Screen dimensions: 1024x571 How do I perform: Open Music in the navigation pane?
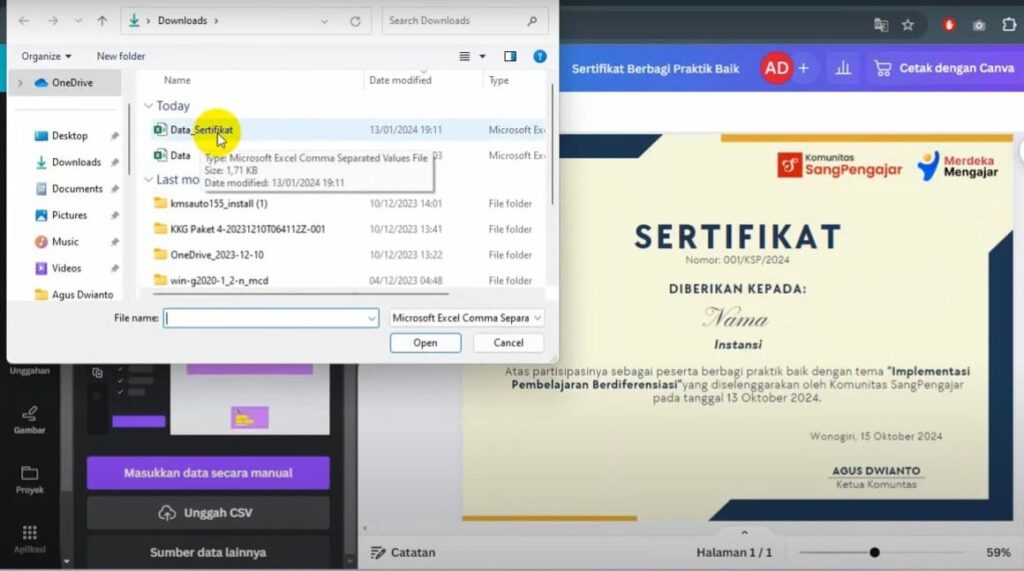(65, 242)
